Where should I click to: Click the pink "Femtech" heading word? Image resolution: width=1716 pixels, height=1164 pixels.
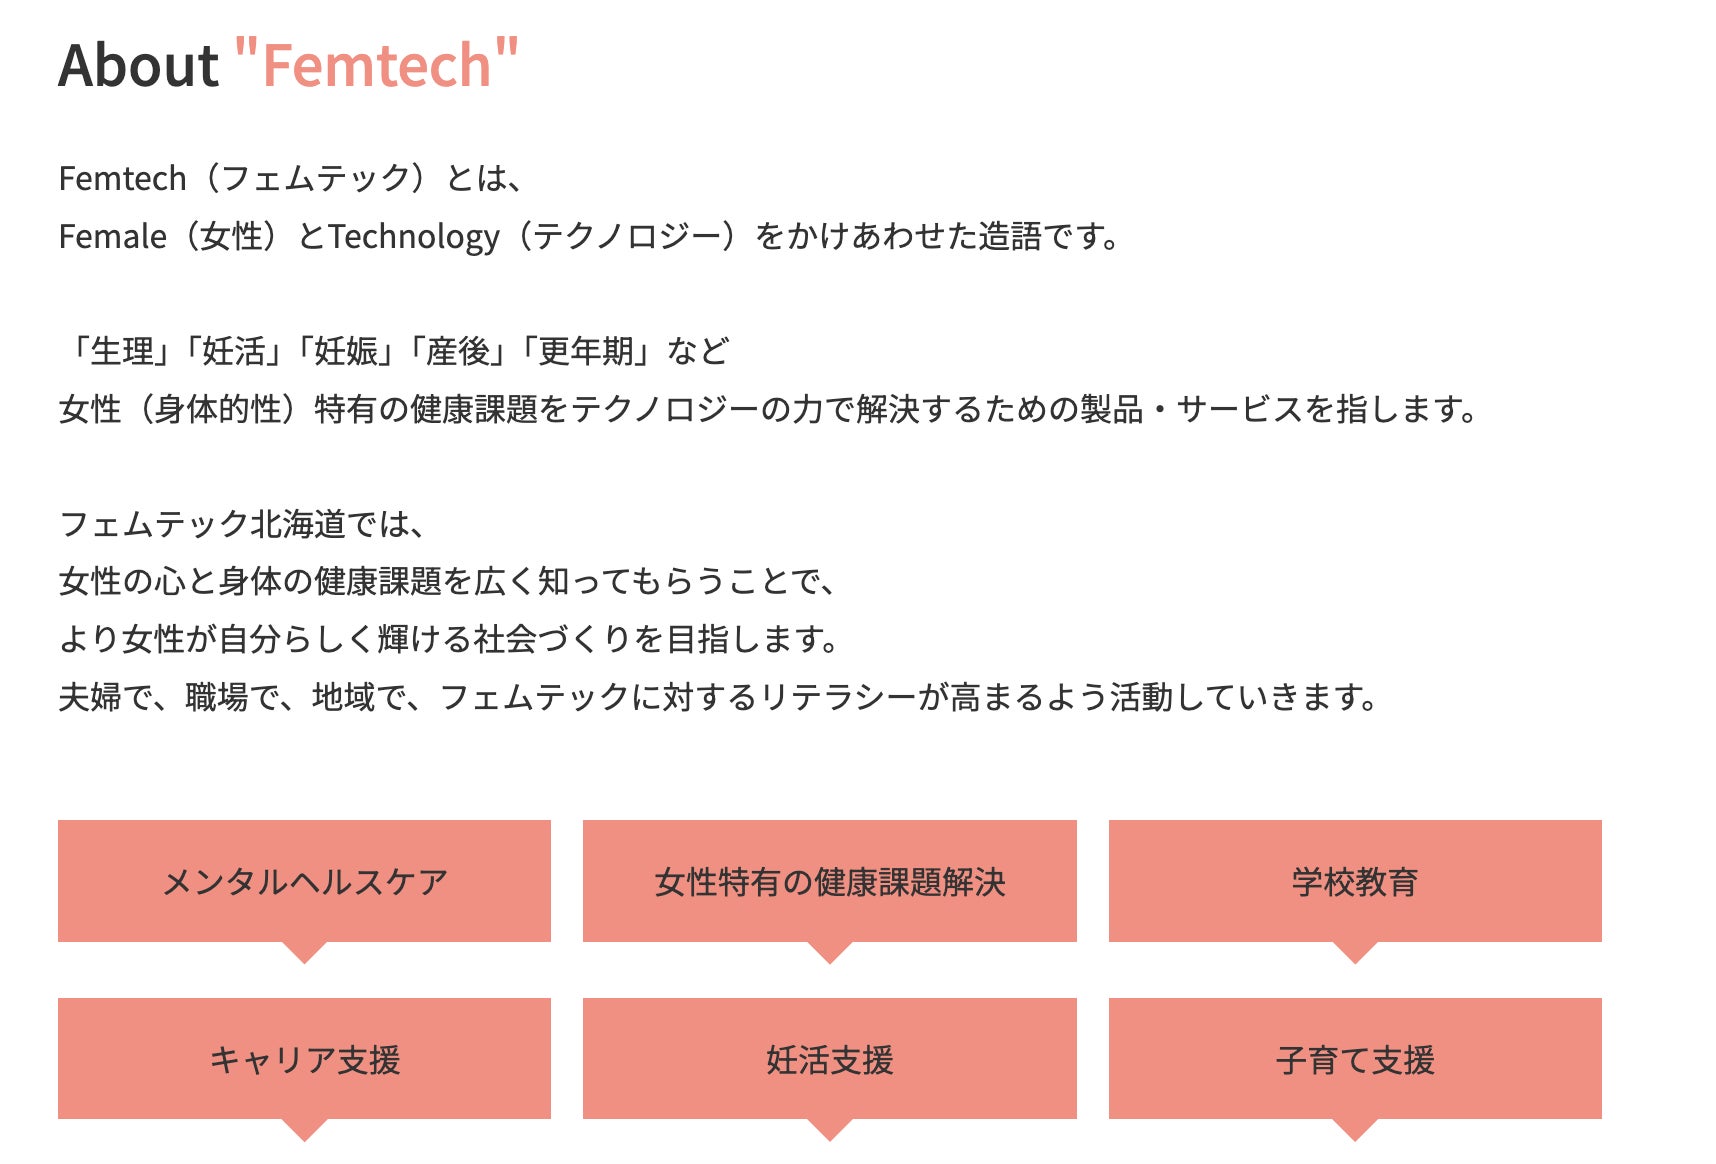tap(376, 64)
